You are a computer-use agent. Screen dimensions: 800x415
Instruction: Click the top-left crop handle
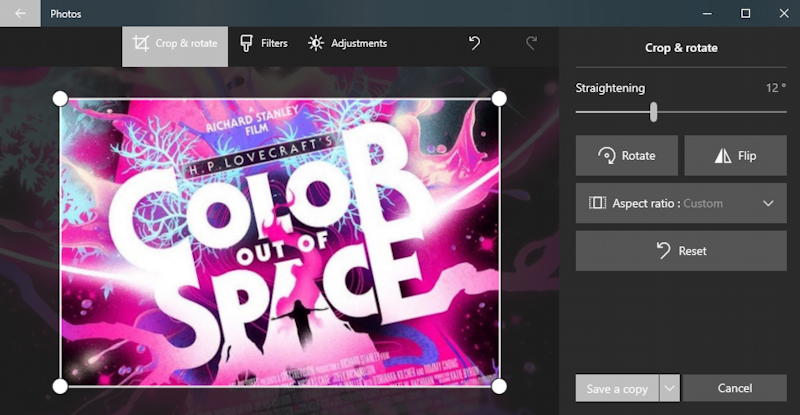[60, 99]
